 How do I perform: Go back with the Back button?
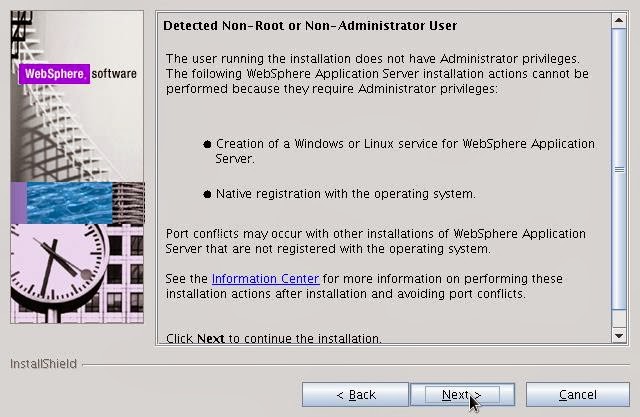355,395
